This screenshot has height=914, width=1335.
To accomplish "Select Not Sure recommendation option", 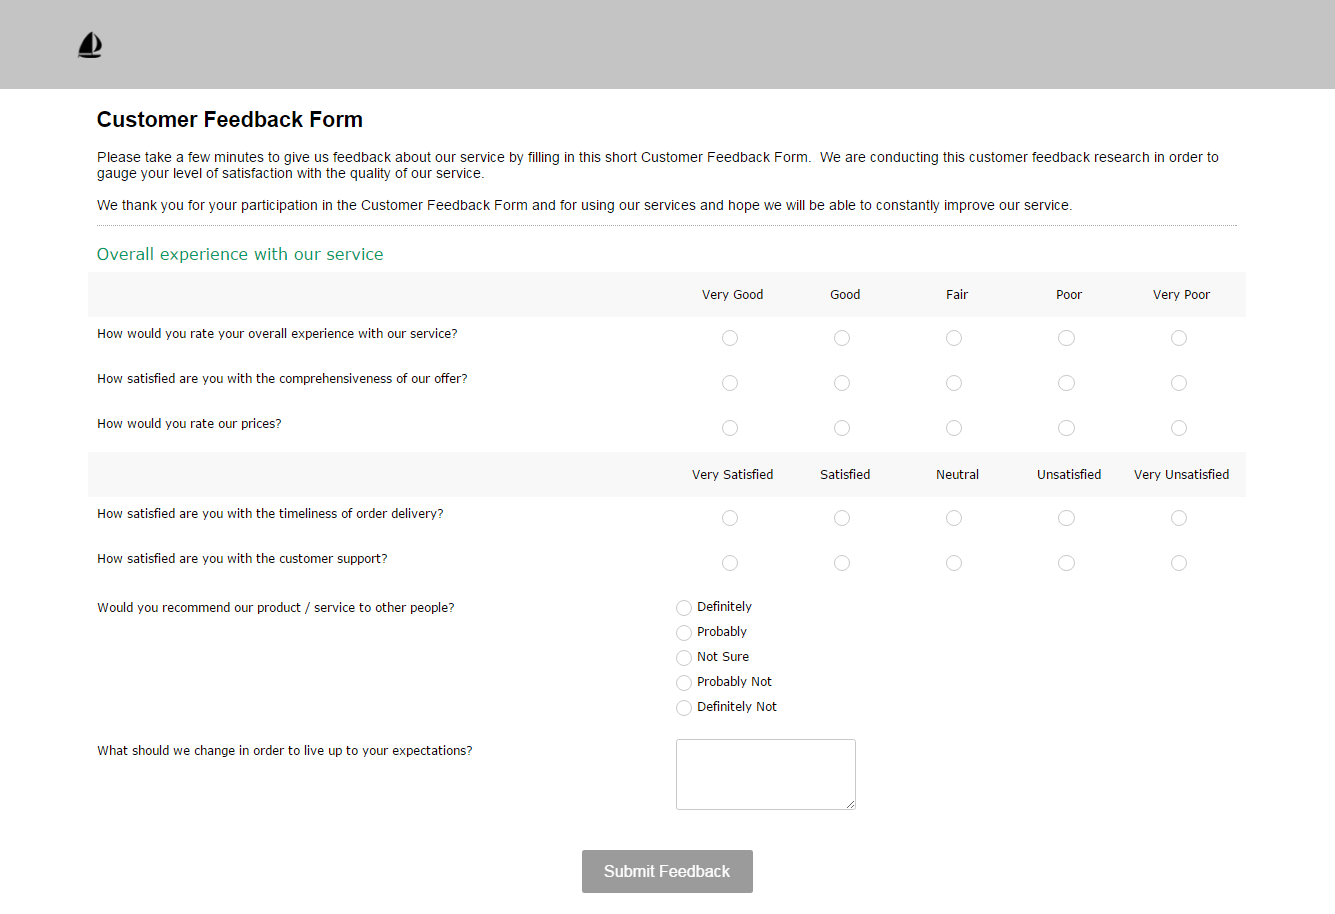I will 684,658.
